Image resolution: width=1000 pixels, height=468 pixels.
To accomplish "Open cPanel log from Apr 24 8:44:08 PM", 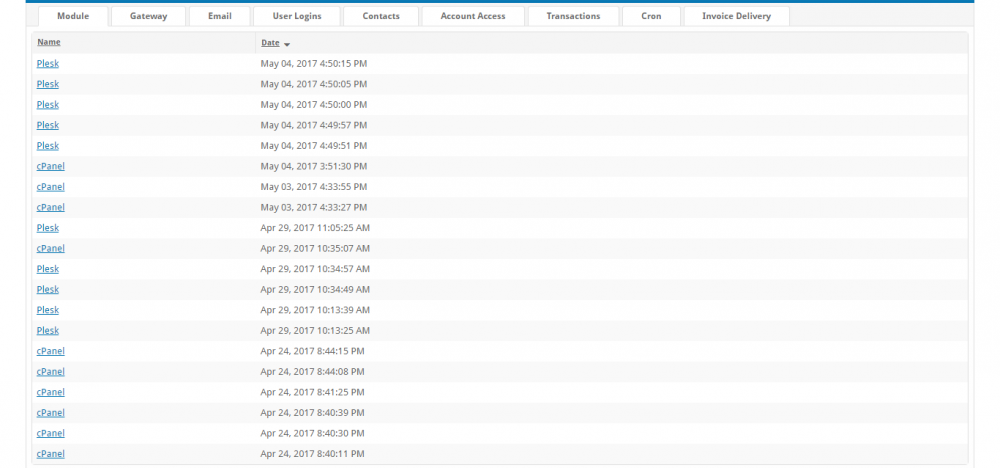I will coord(50,372).
